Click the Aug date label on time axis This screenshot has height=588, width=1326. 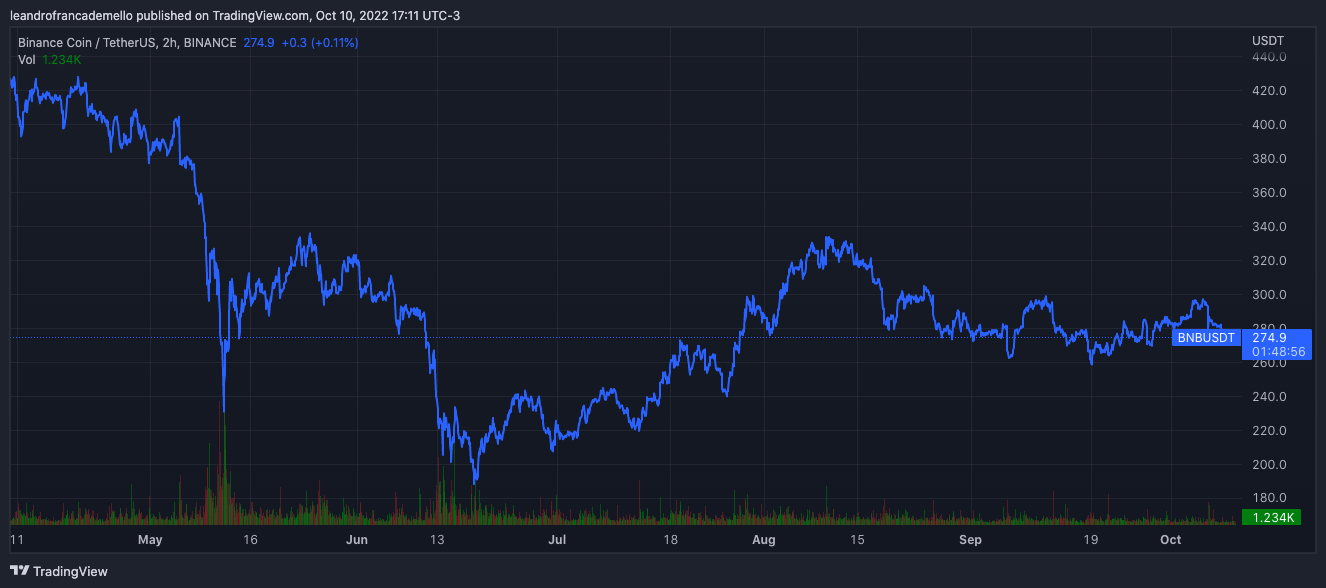[763, 540]
